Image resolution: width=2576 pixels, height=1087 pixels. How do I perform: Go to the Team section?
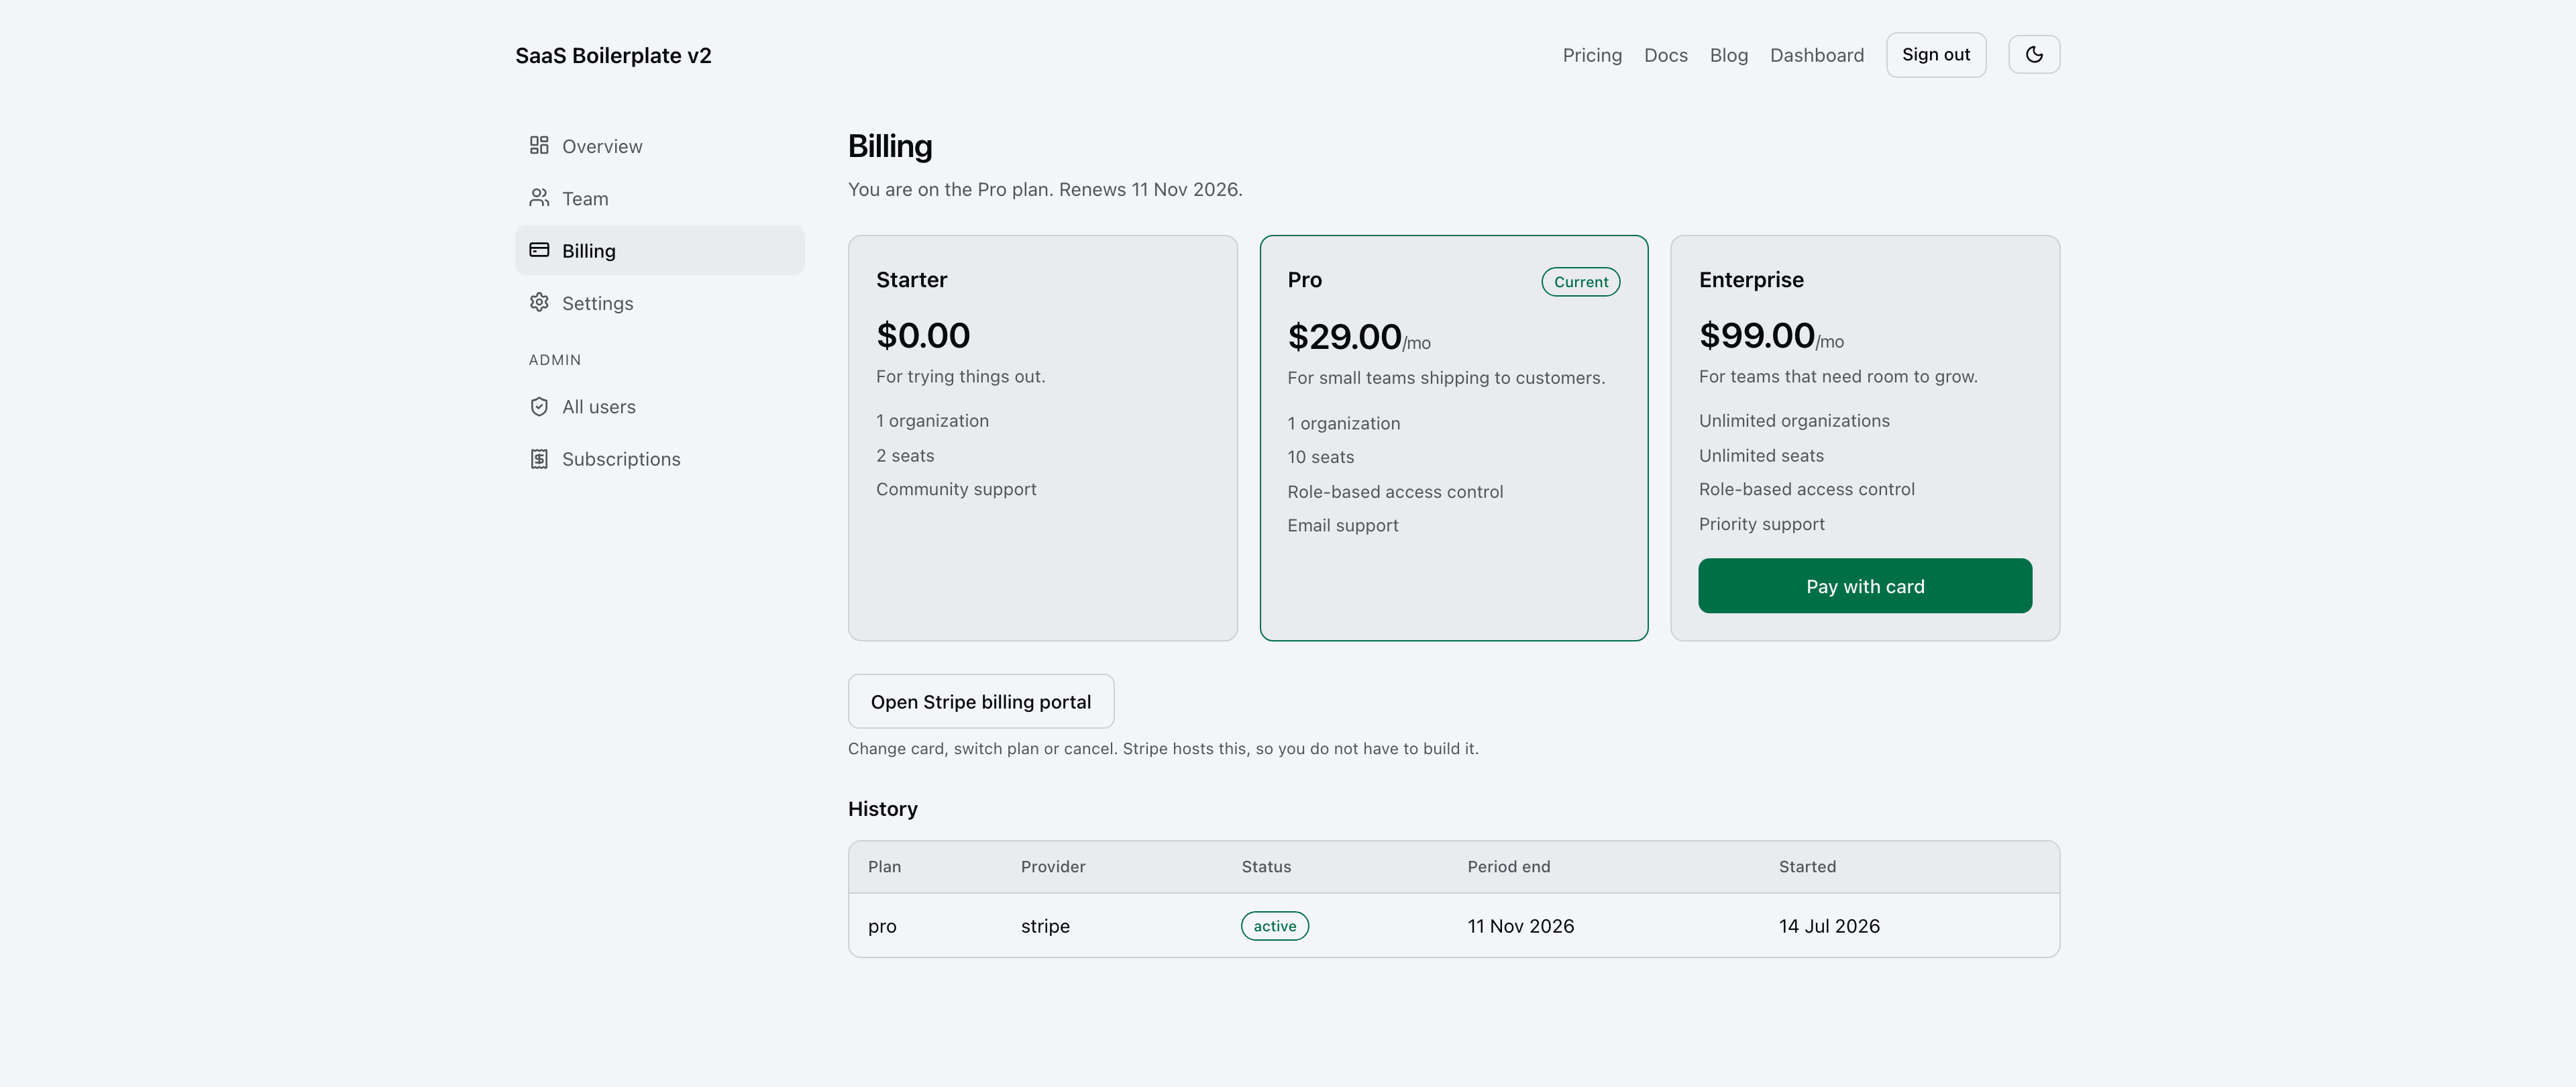[660, 198]
